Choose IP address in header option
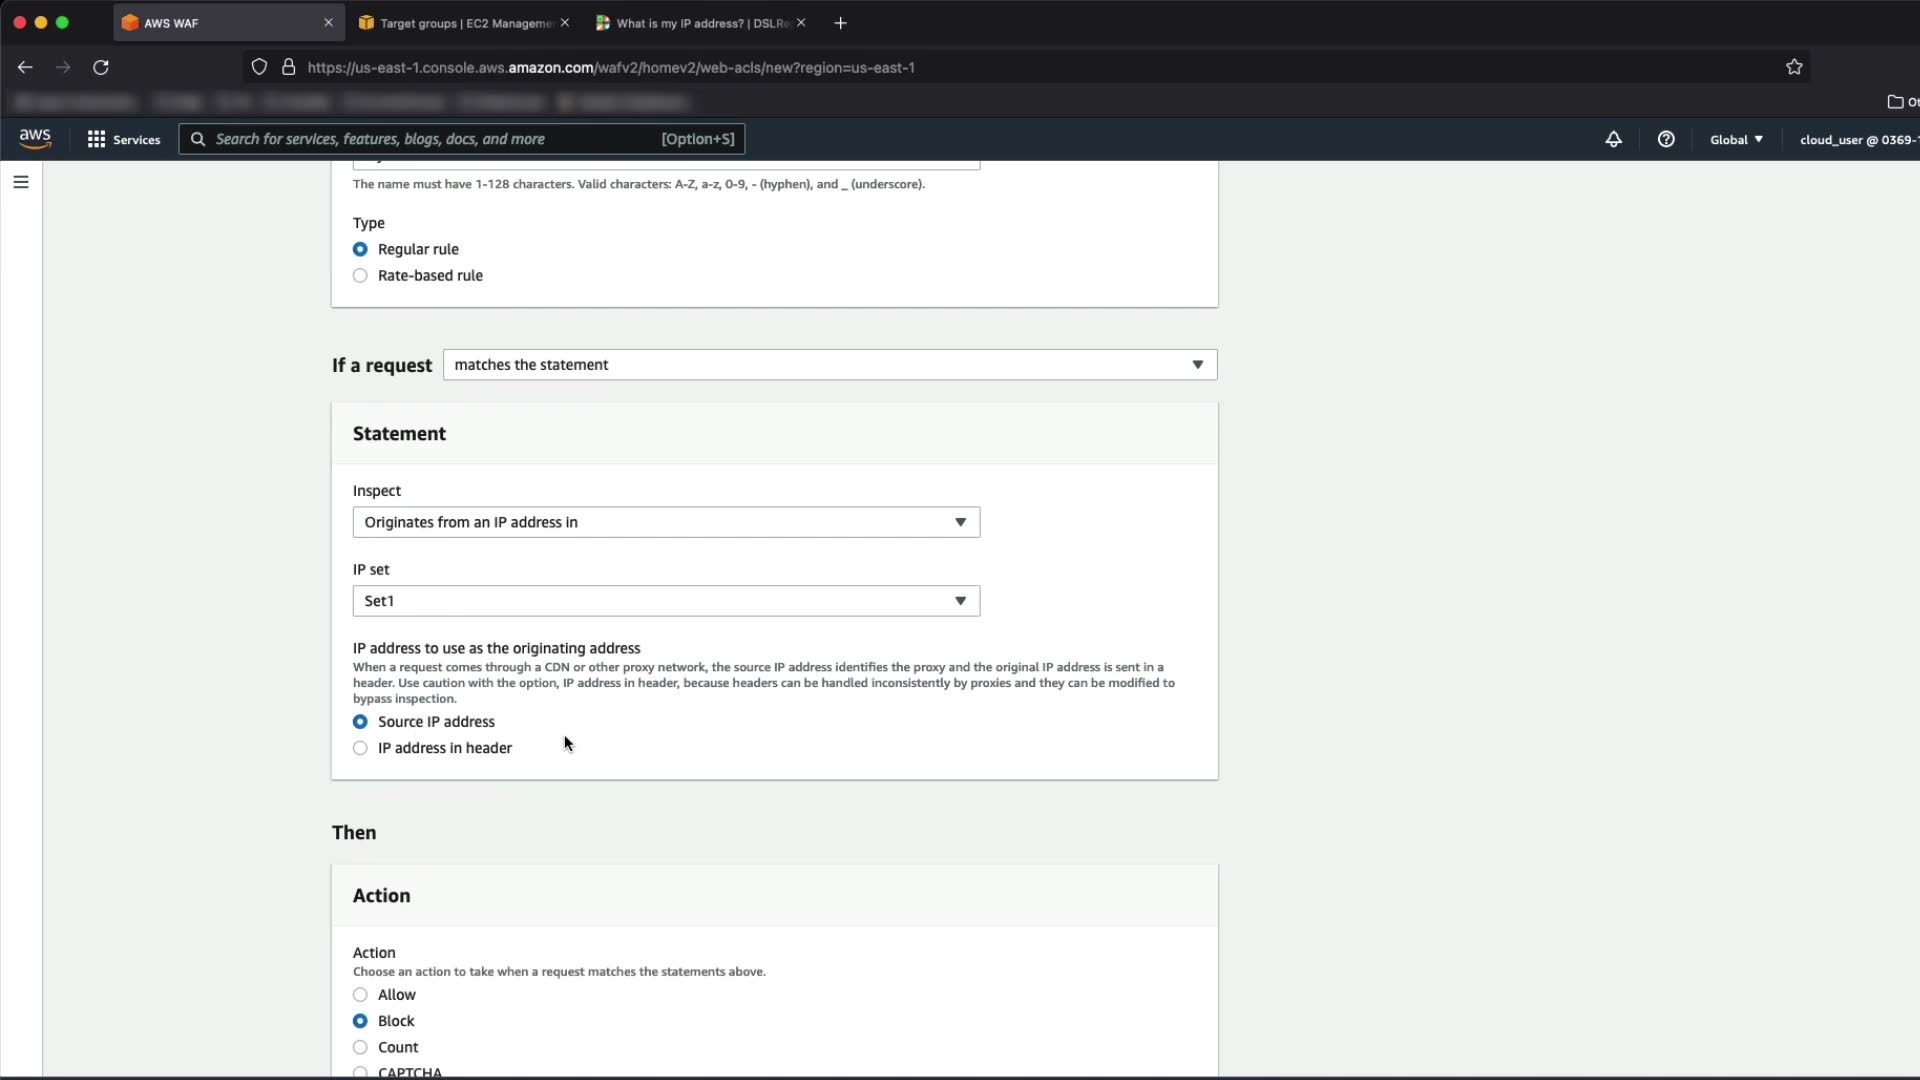 tap(360, 748)
